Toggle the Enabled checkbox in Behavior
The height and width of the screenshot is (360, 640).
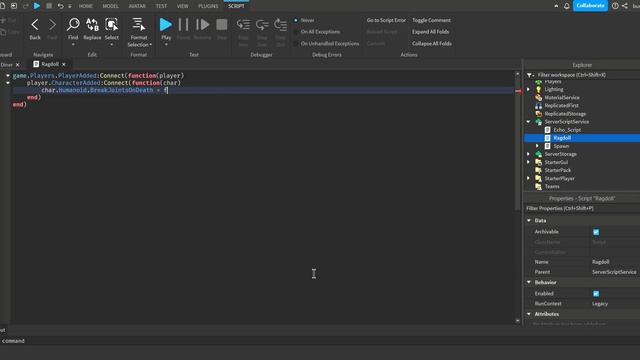[596, 293]
